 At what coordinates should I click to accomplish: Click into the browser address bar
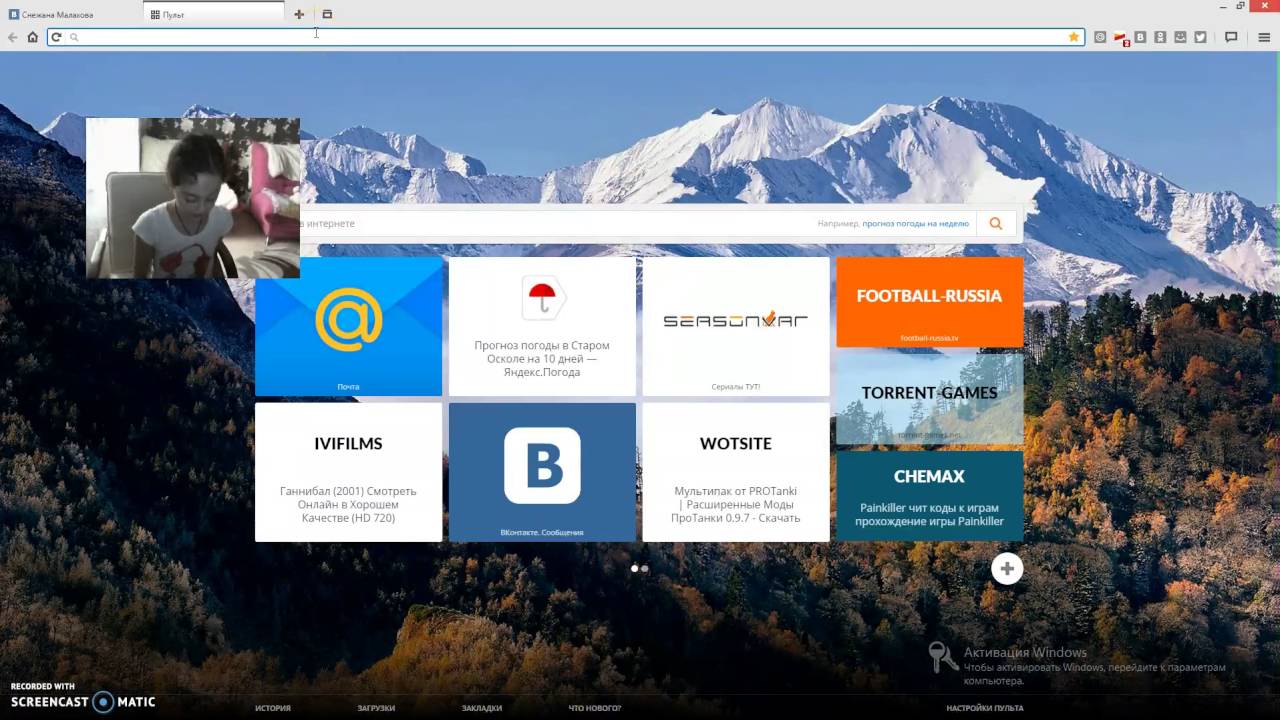pyautogui.click(x=566, y=37)
